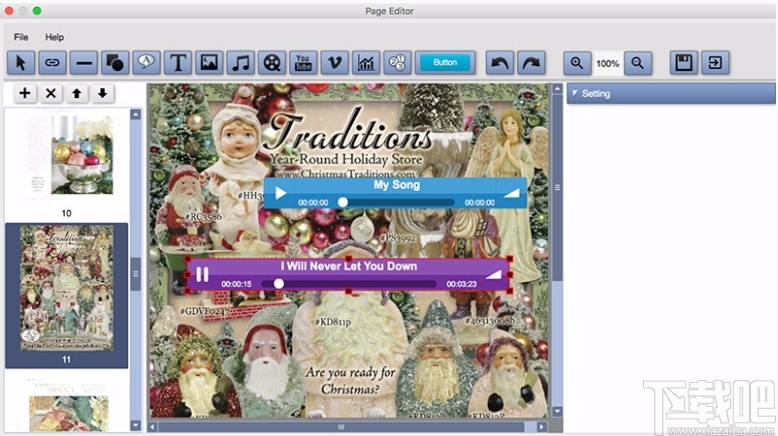
Task: Click the canvas horizontal scrollbar handle
Action: pyautogui.click(x=341, y=427)
